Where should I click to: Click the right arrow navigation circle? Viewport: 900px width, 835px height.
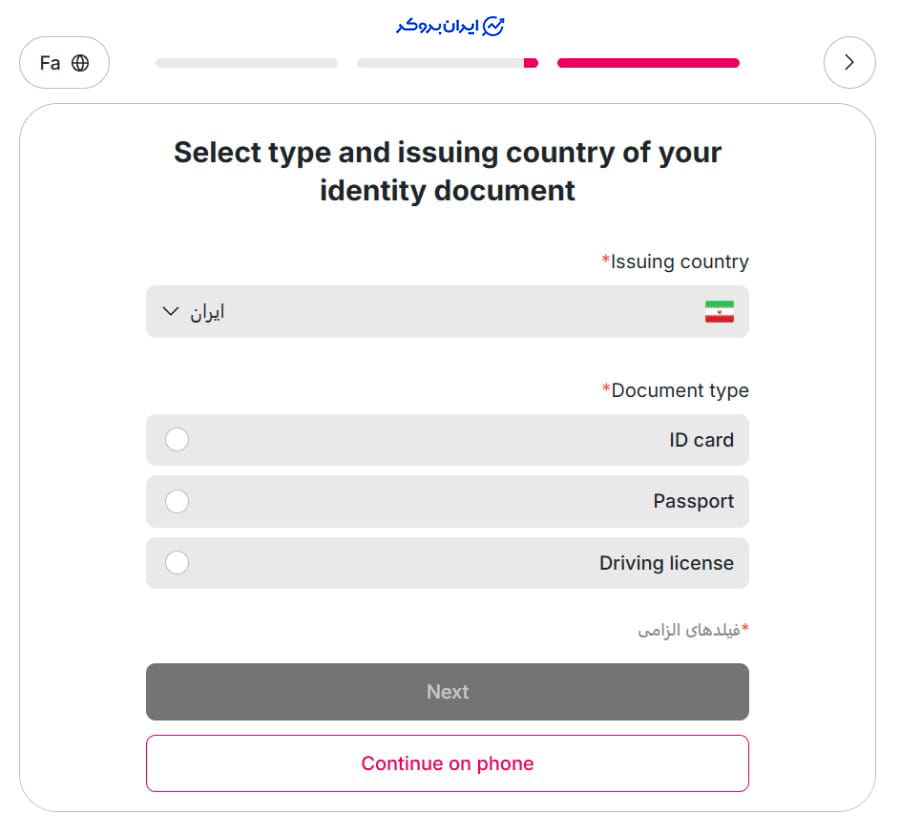(849, 62)
